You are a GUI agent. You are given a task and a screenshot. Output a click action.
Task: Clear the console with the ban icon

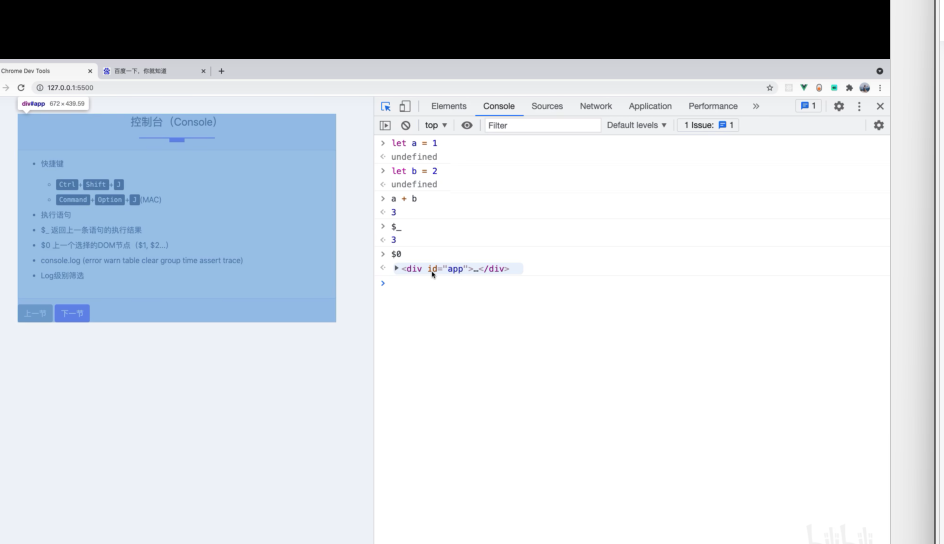406,125
